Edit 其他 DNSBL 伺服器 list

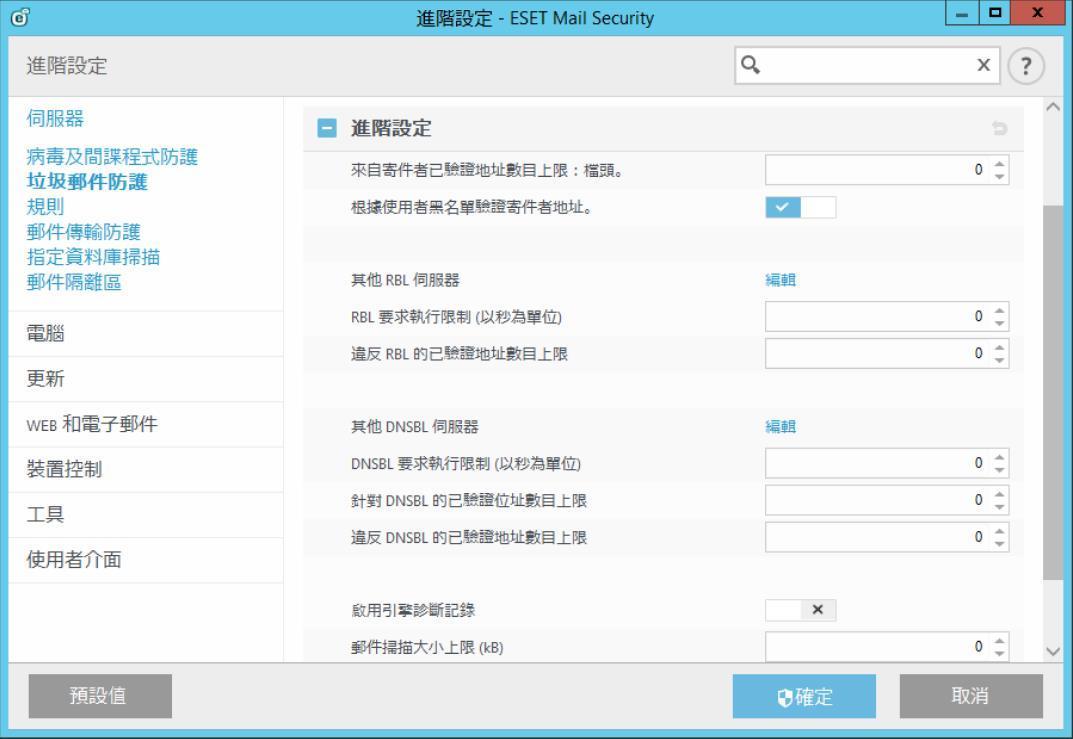click(x=780, y=426)
